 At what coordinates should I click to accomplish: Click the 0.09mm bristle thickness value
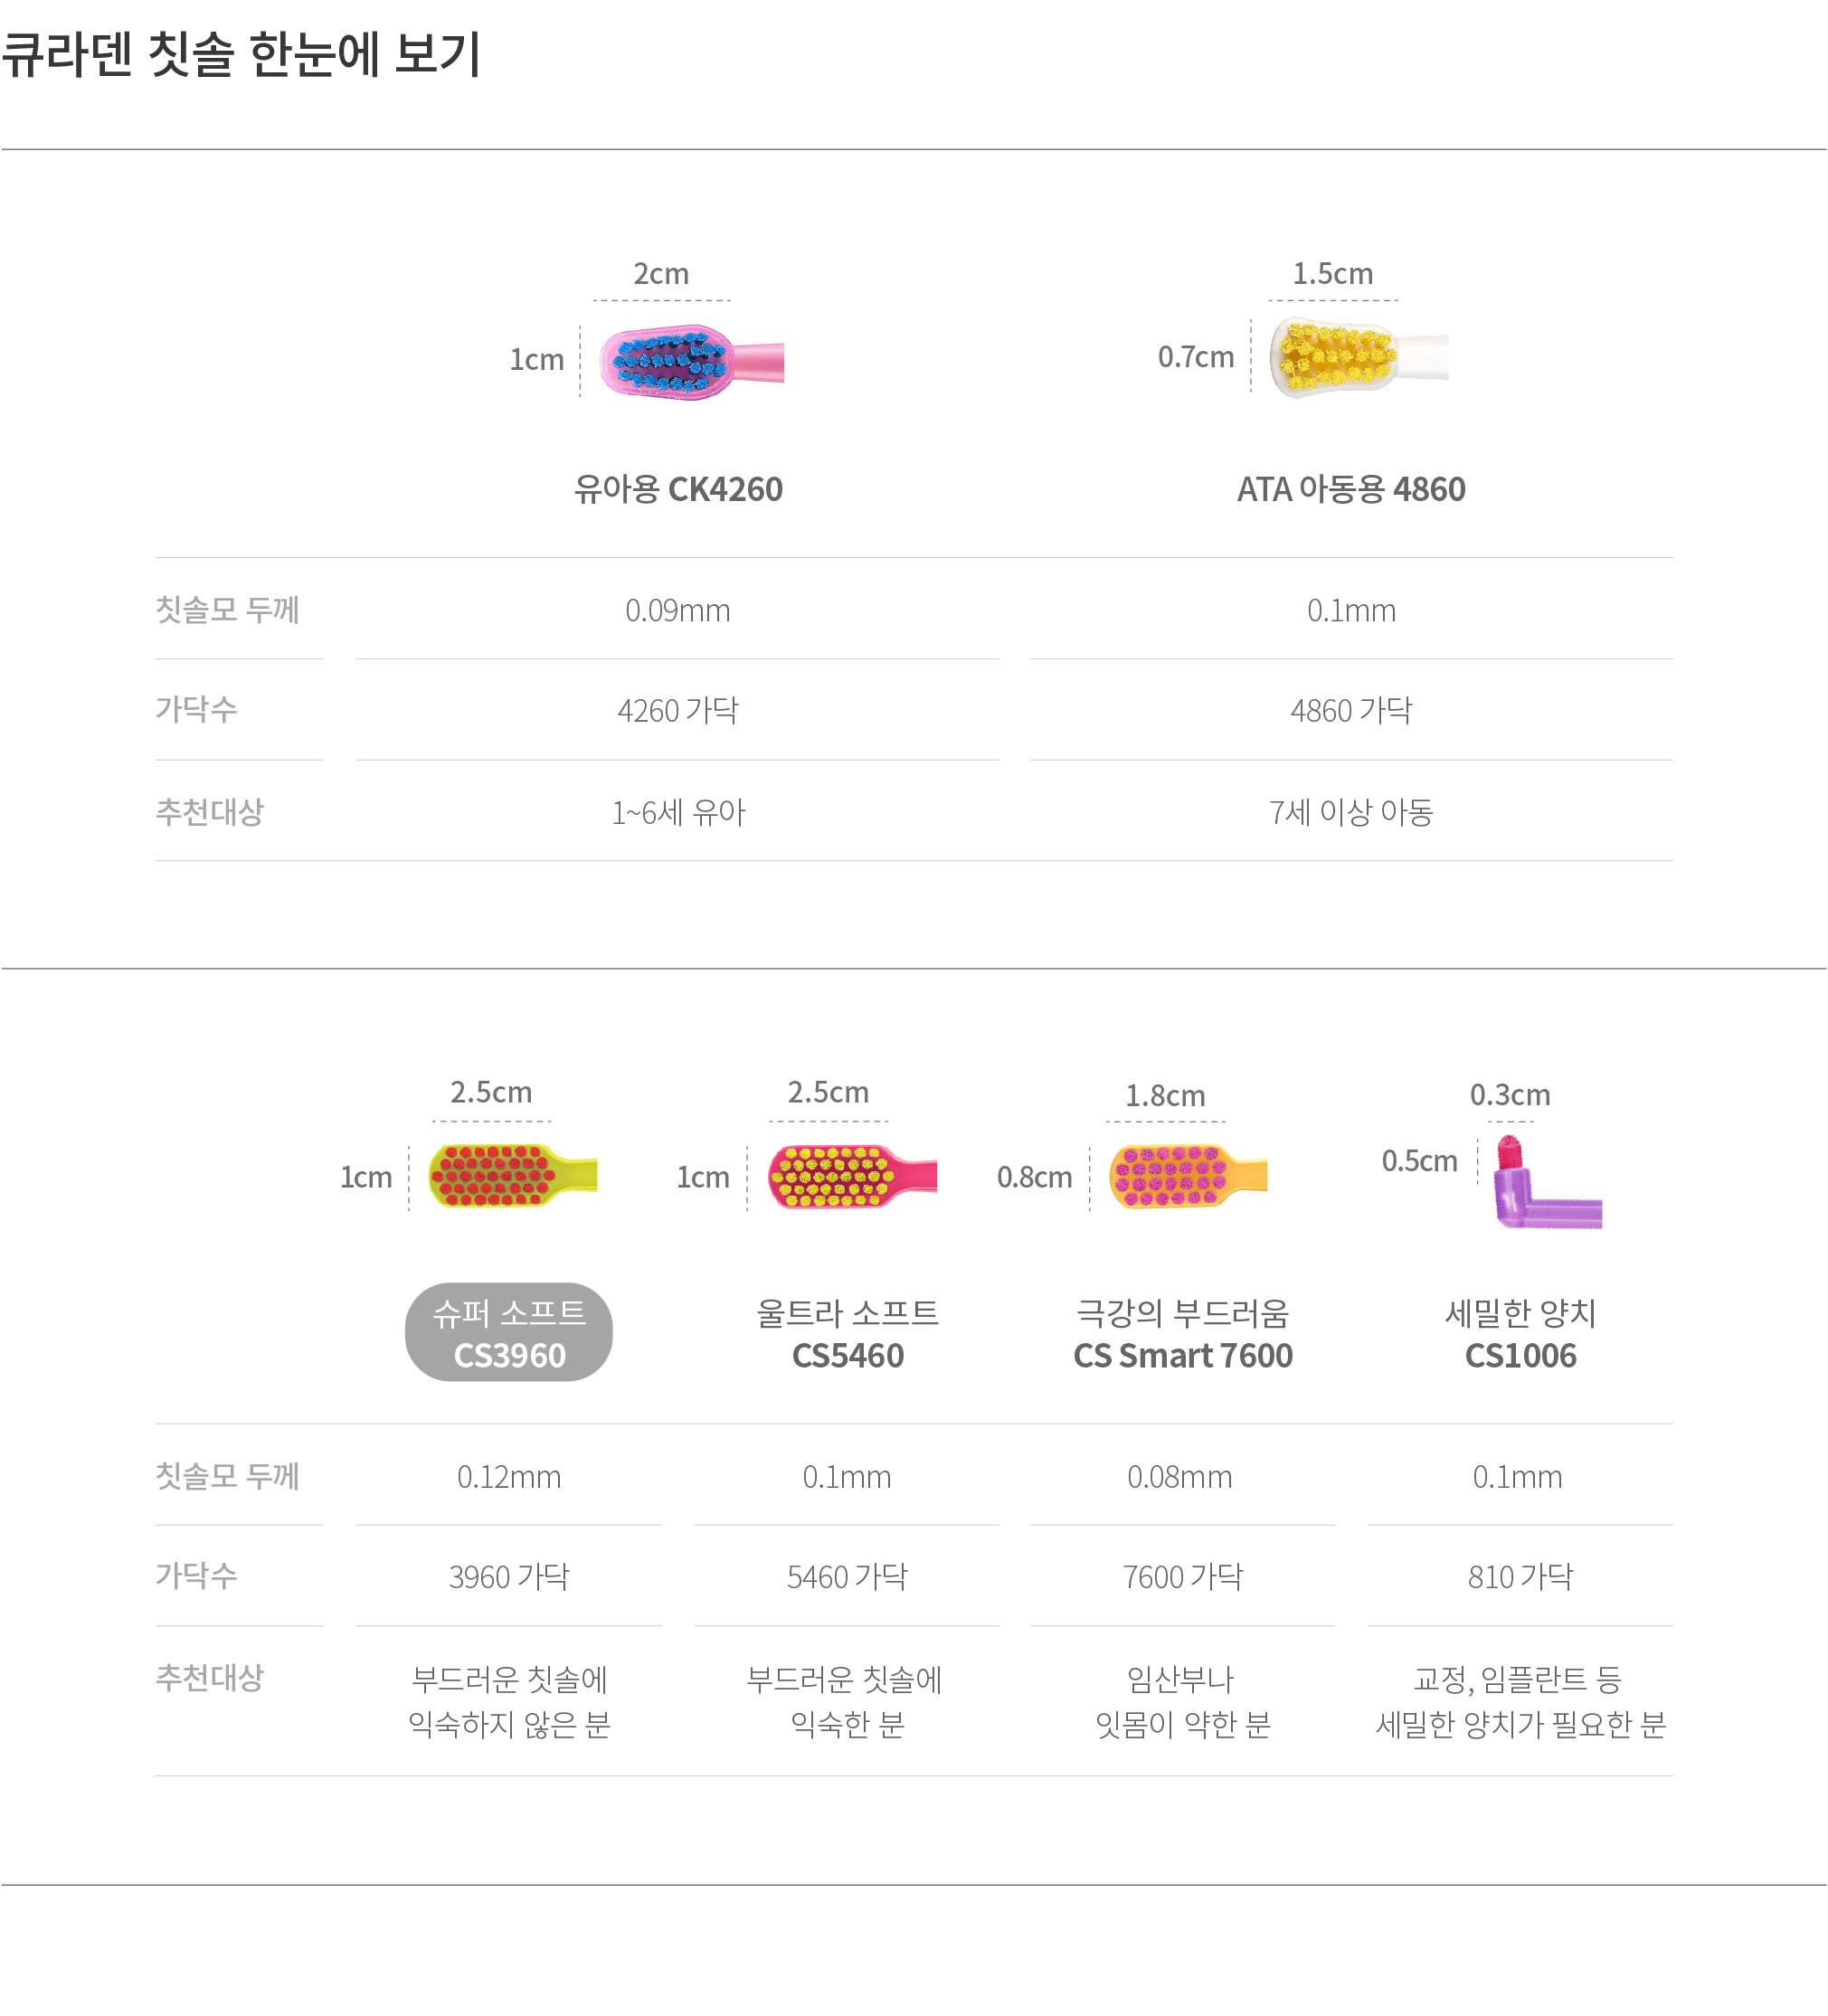point(678,610)
